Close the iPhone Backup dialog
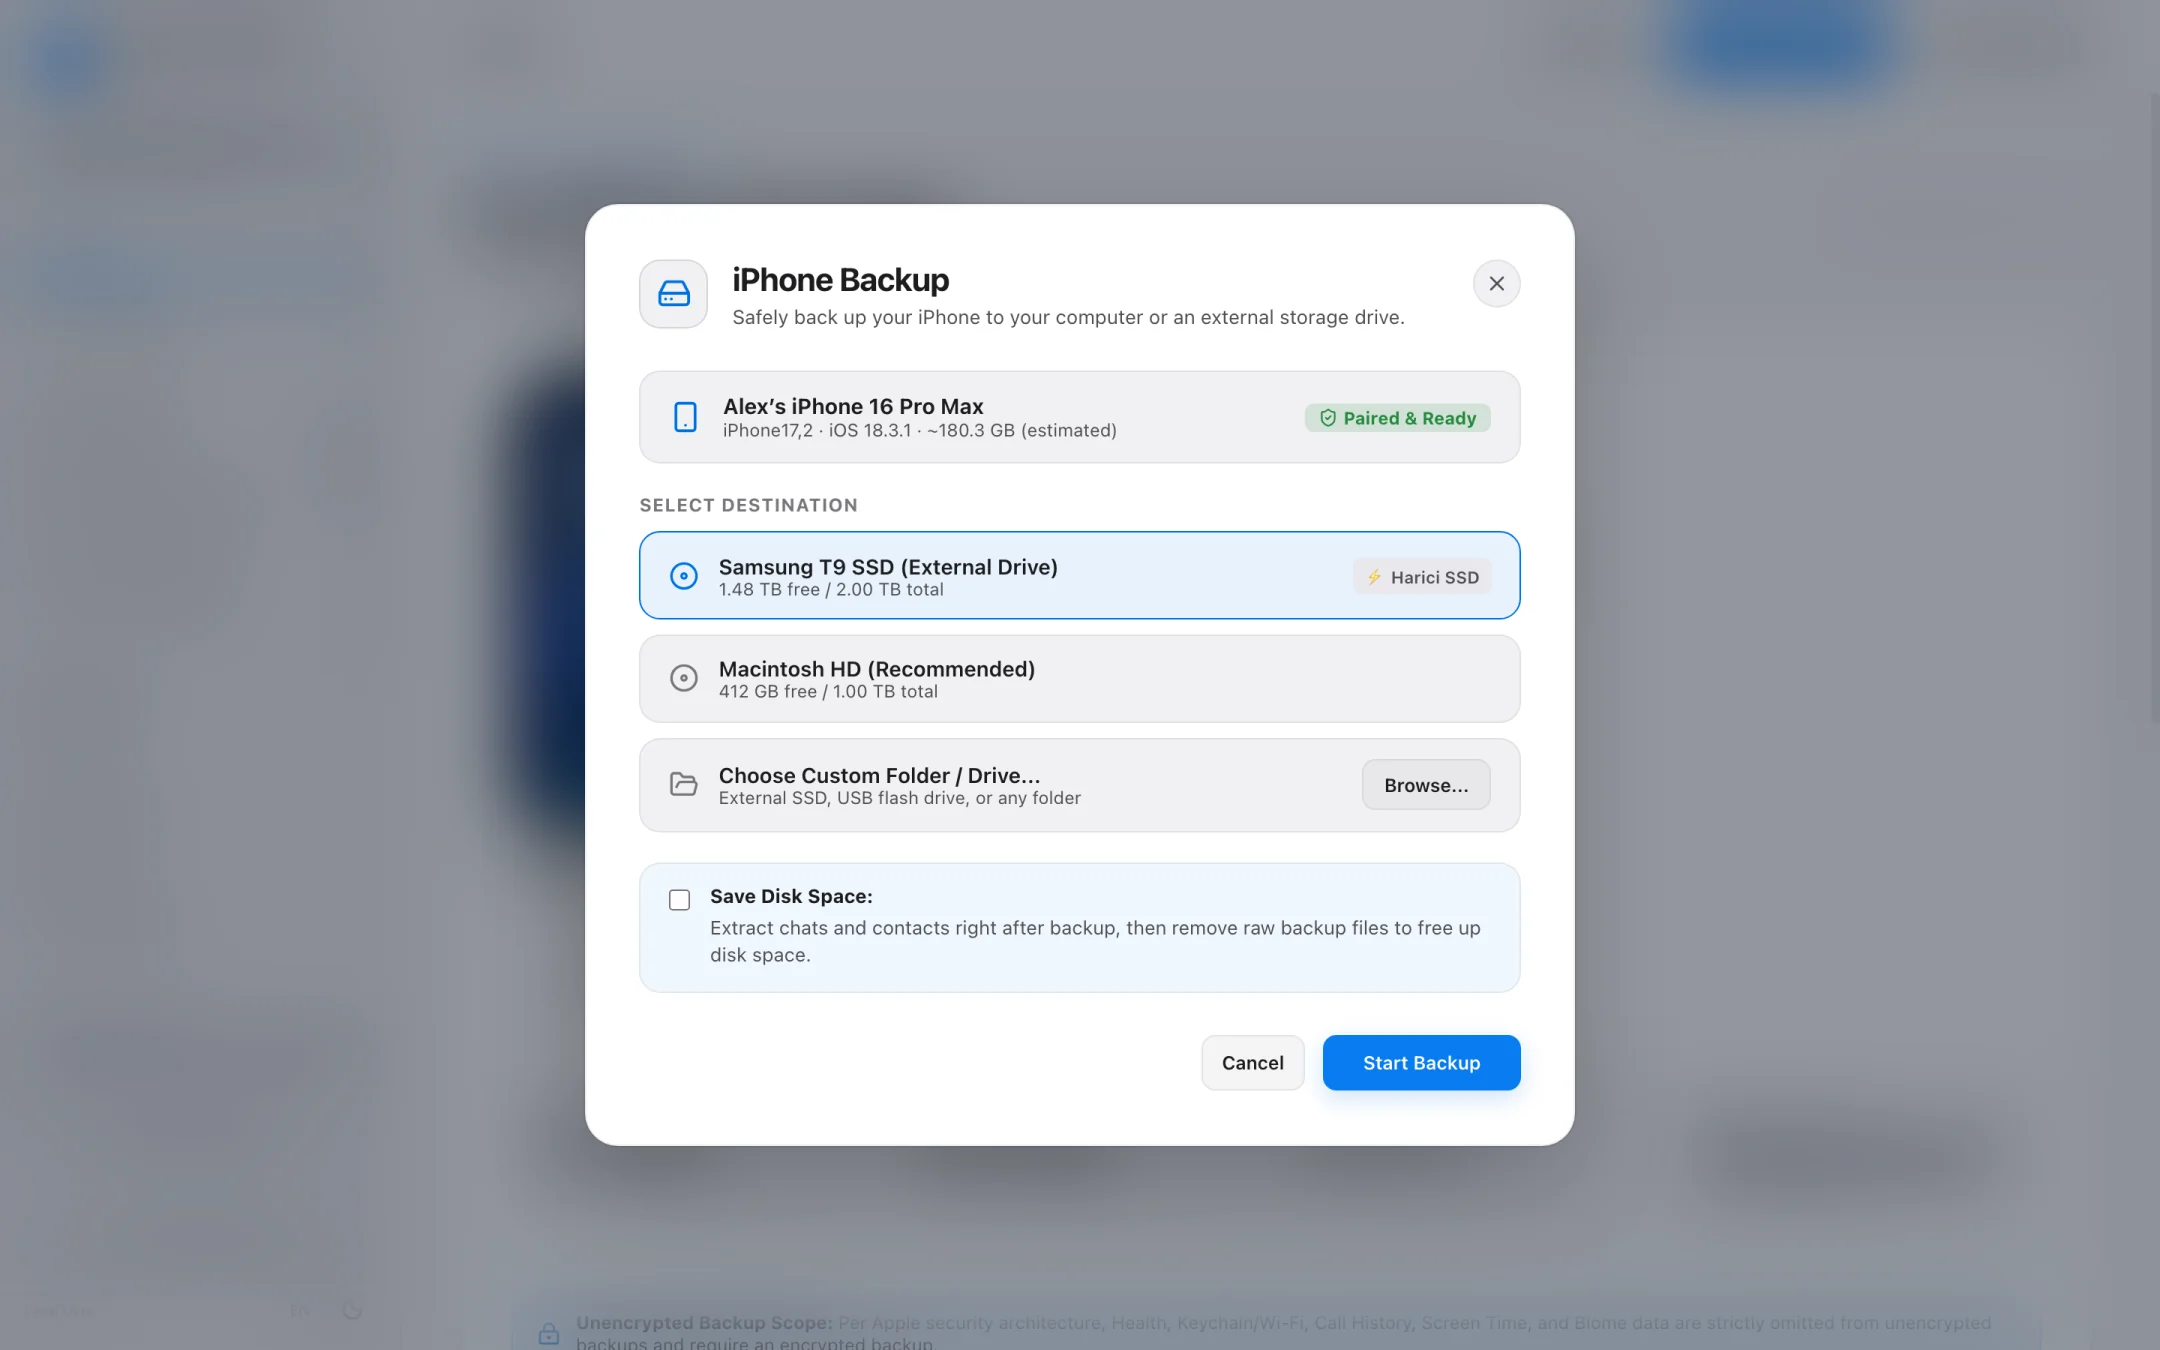 pyautogui.click(x=1496, y=284)
